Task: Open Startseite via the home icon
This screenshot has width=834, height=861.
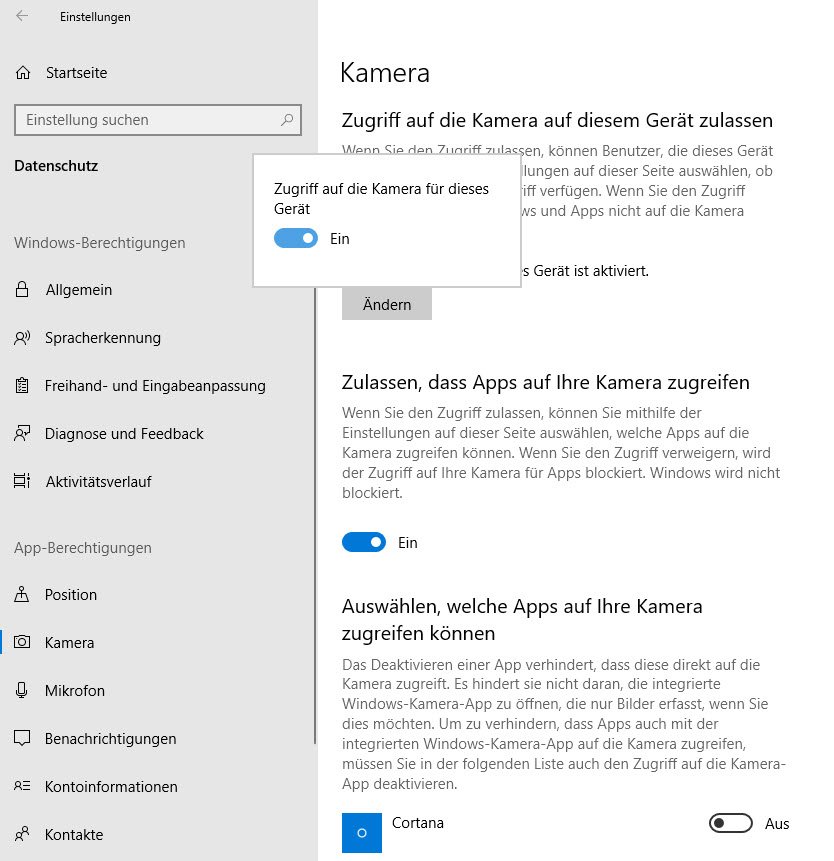Action: coord(23,73)
